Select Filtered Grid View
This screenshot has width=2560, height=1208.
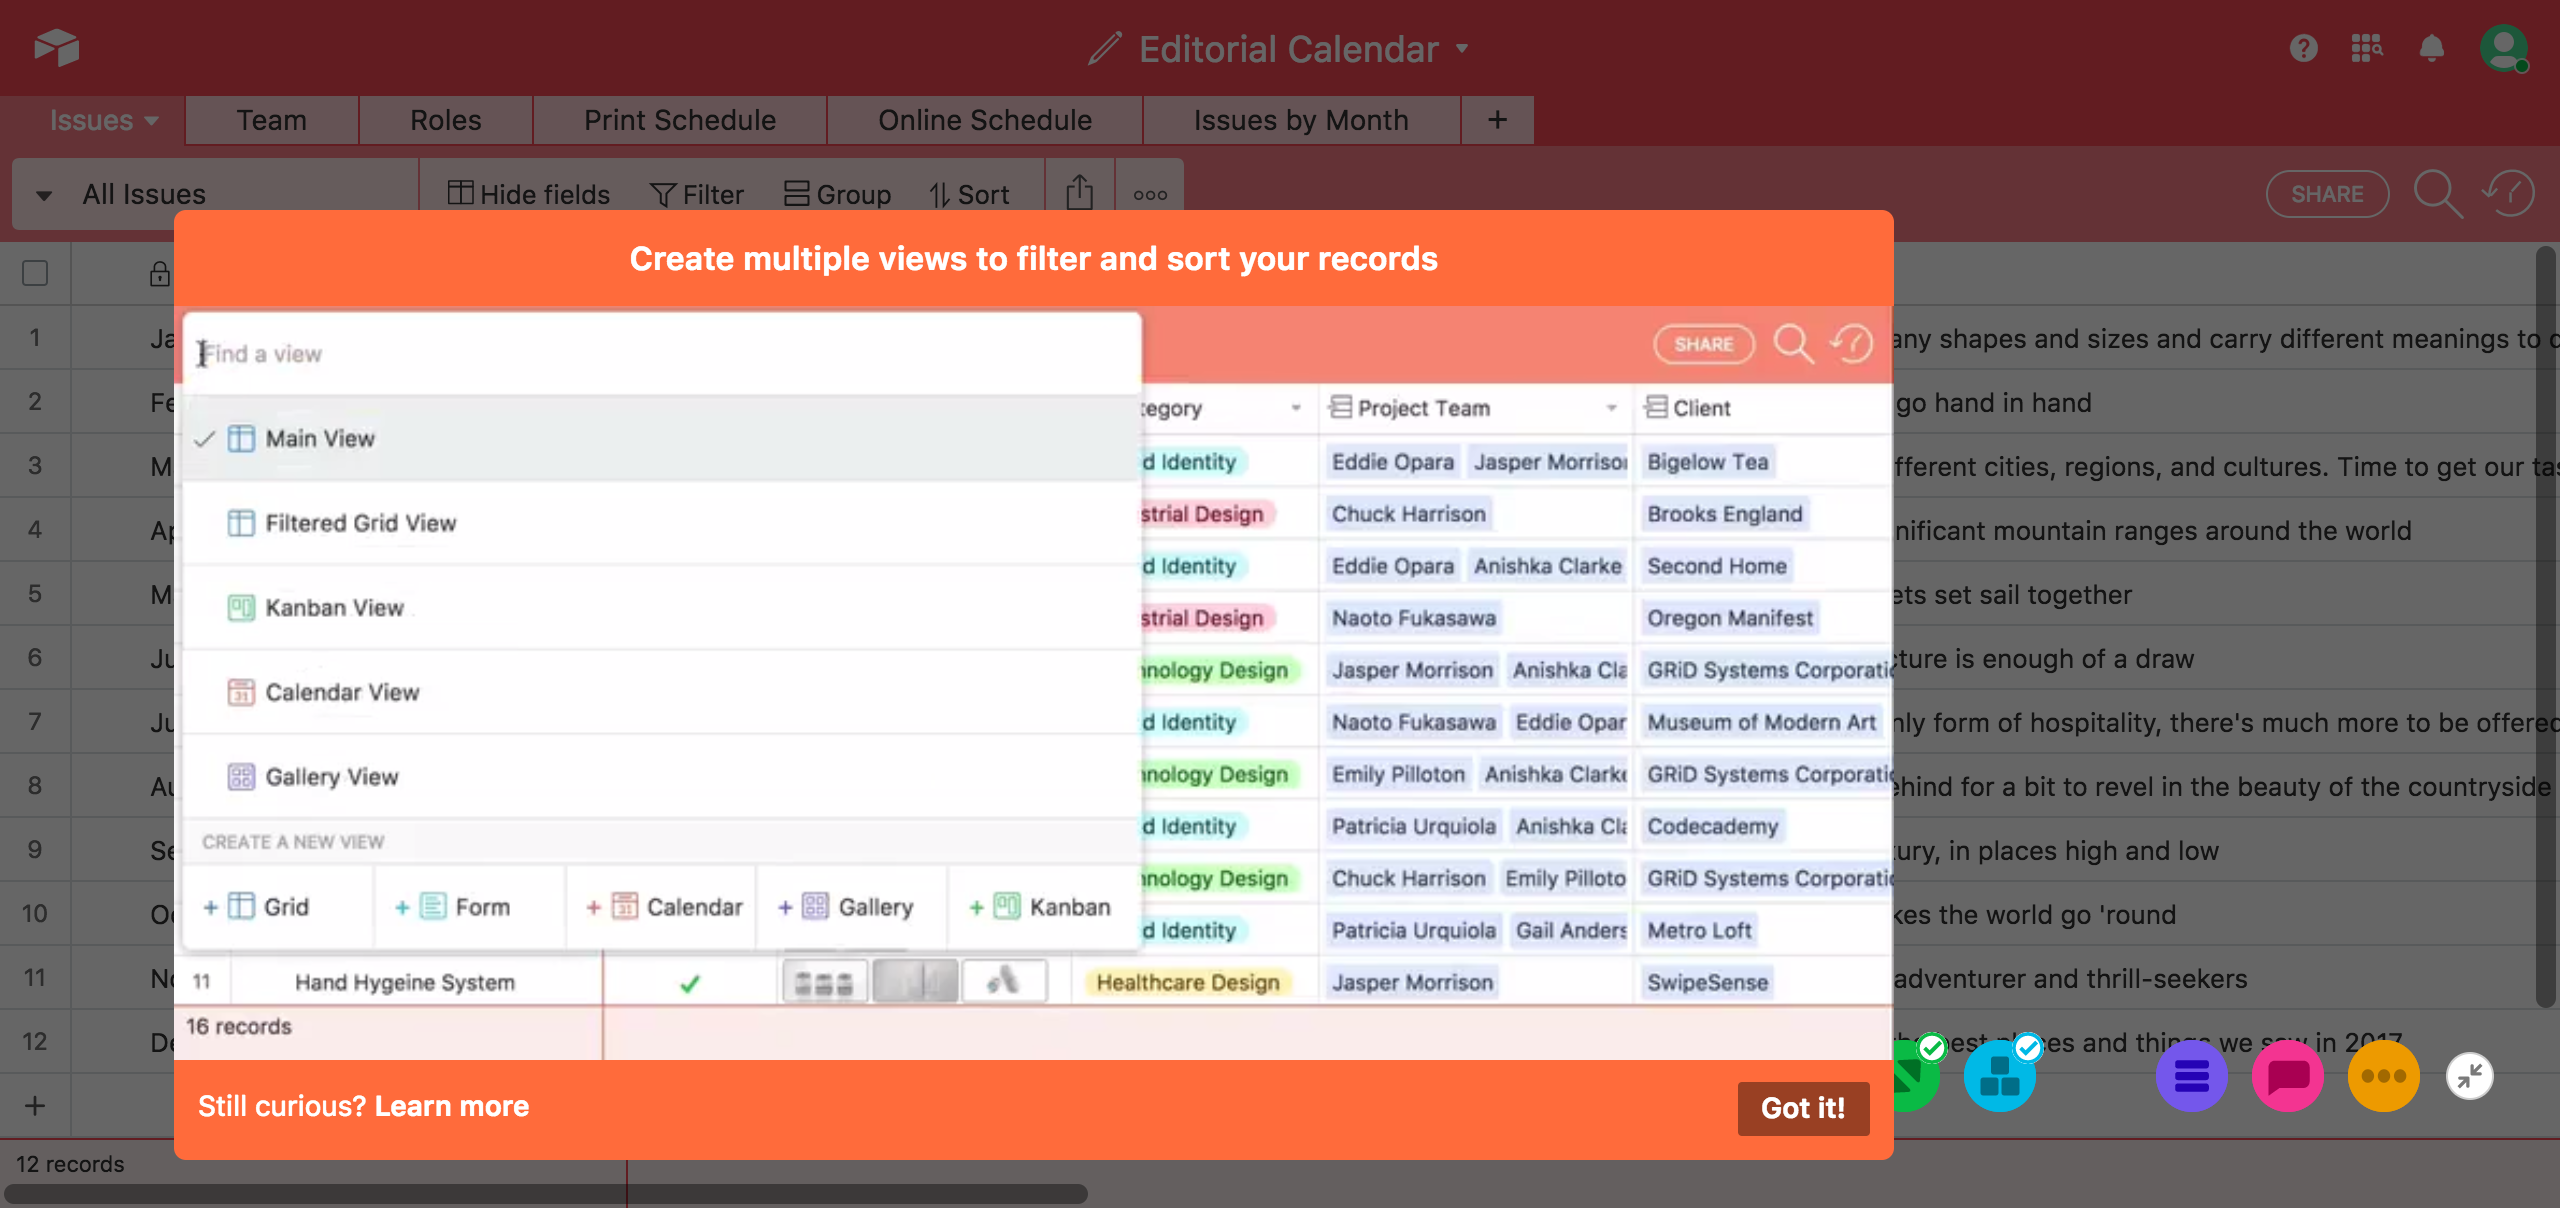(x=662, y=523)
